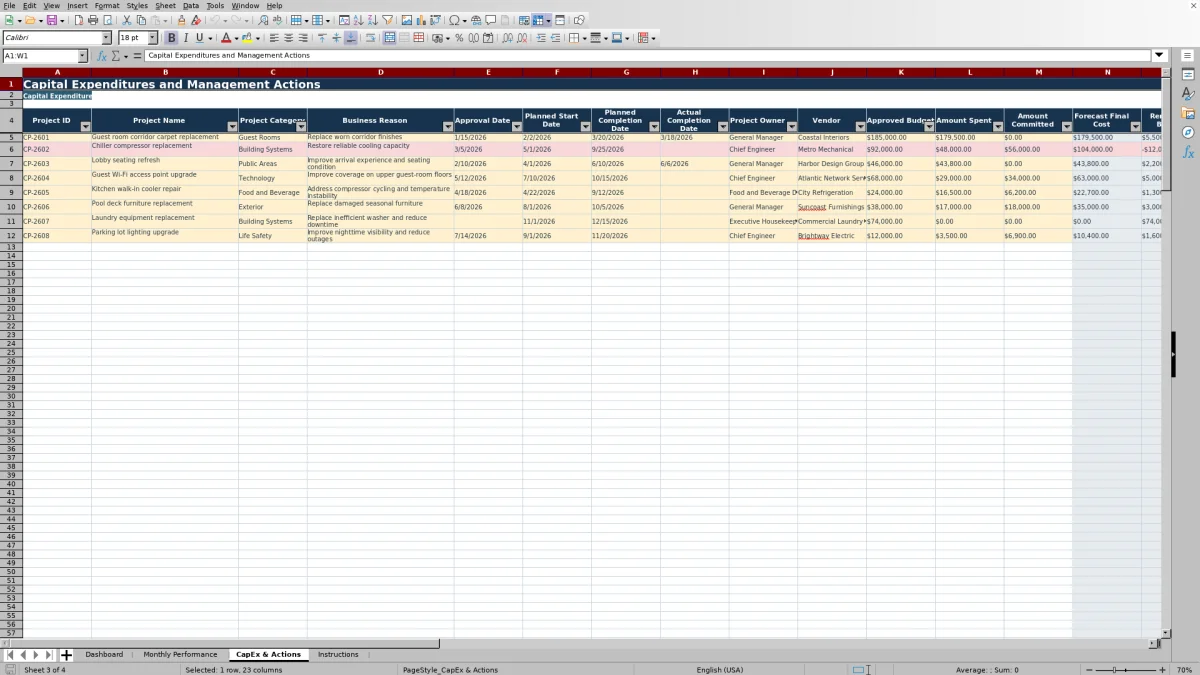Select column header D

click(x=380, y=72)
